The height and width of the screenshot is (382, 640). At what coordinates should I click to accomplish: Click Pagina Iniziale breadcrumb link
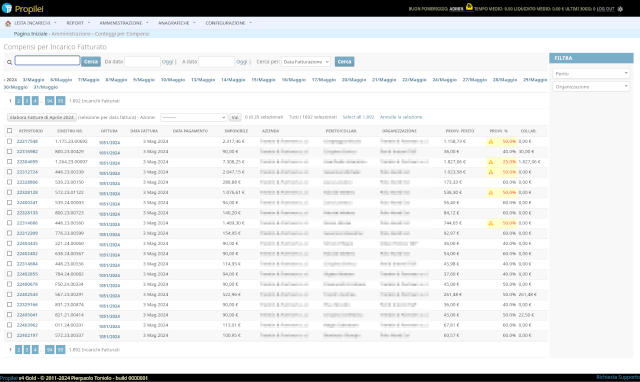pyautogui.click(x=31, y=34)
